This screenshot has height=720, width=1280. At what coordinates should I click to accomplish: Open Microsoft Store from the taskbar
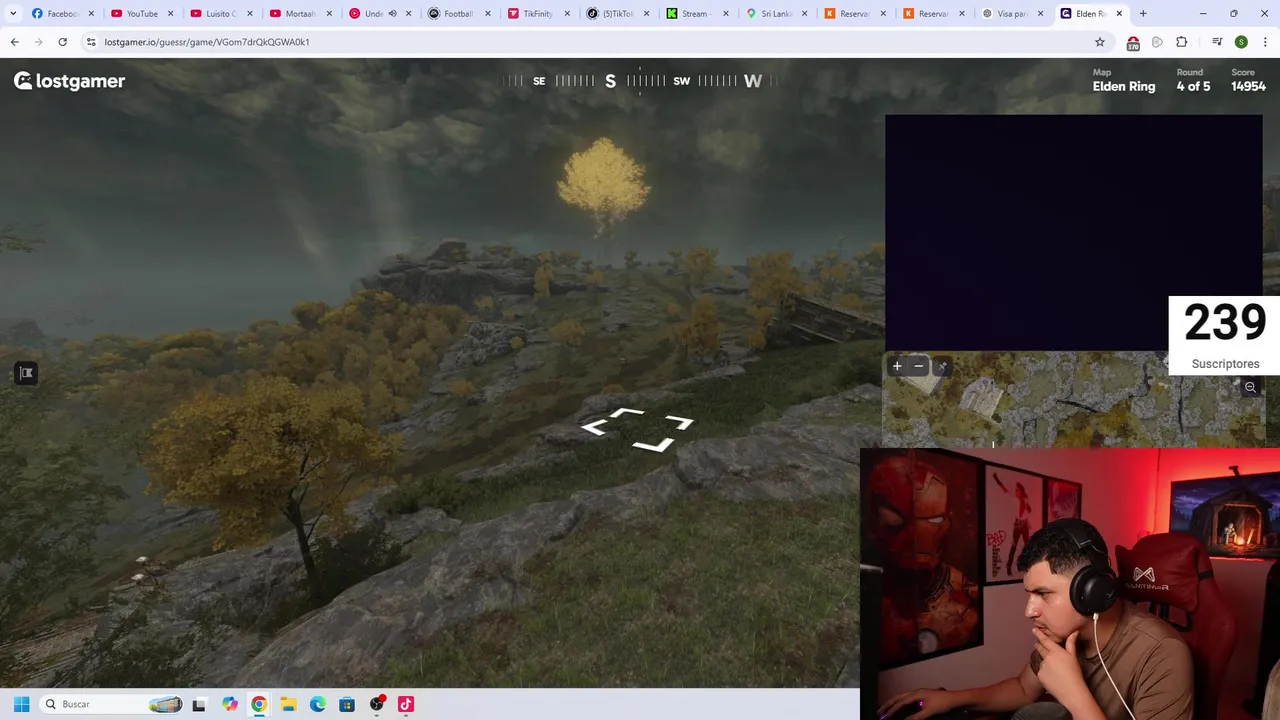(x=347, y=704)
